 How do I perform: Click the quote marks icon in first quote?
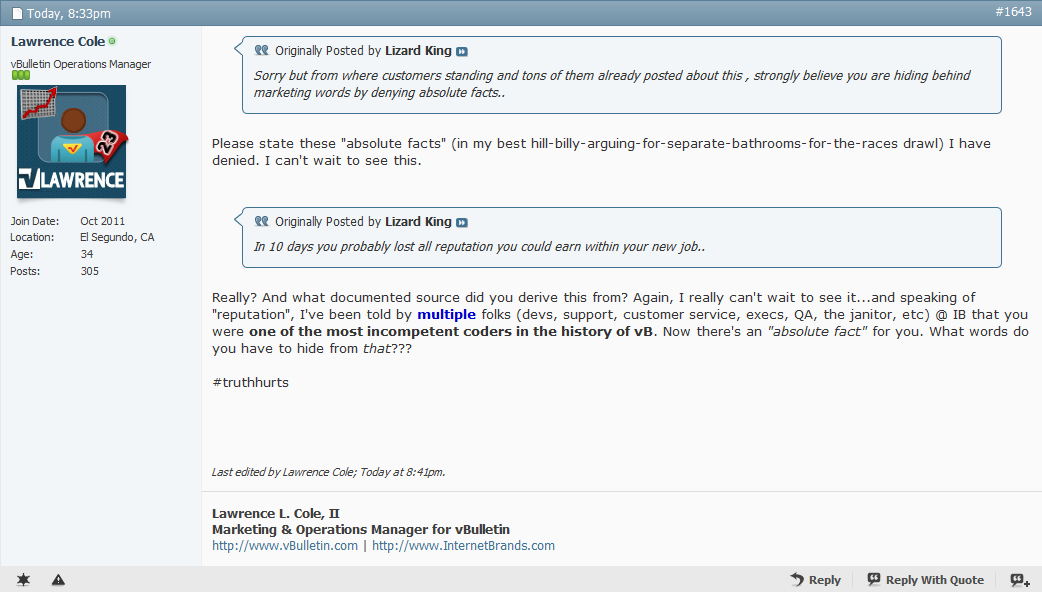coord(262,50)
